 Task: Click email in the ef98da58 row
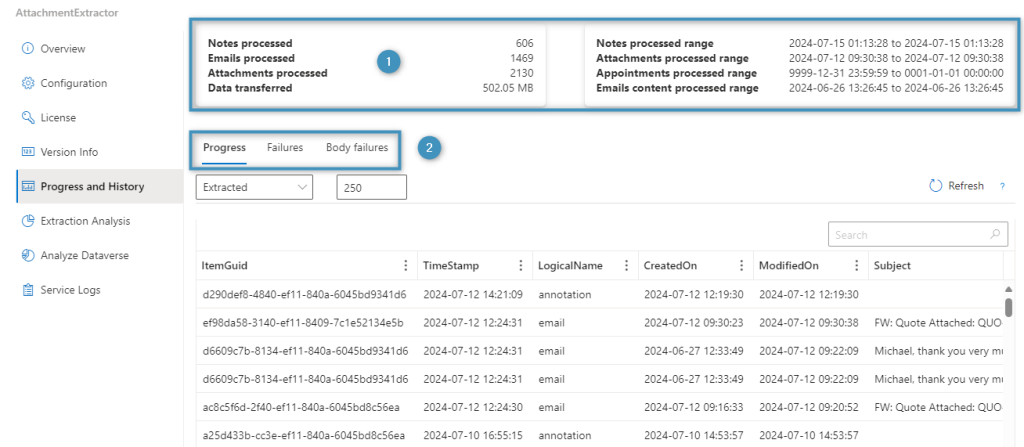(551, 323)
